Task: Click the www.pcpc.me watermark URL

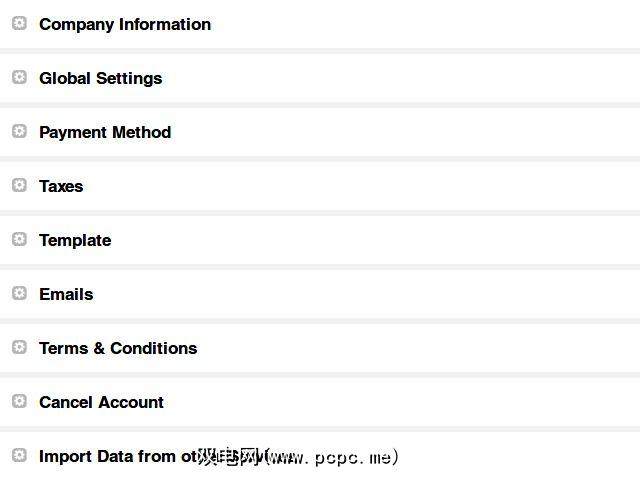Action: click(332, 458)
